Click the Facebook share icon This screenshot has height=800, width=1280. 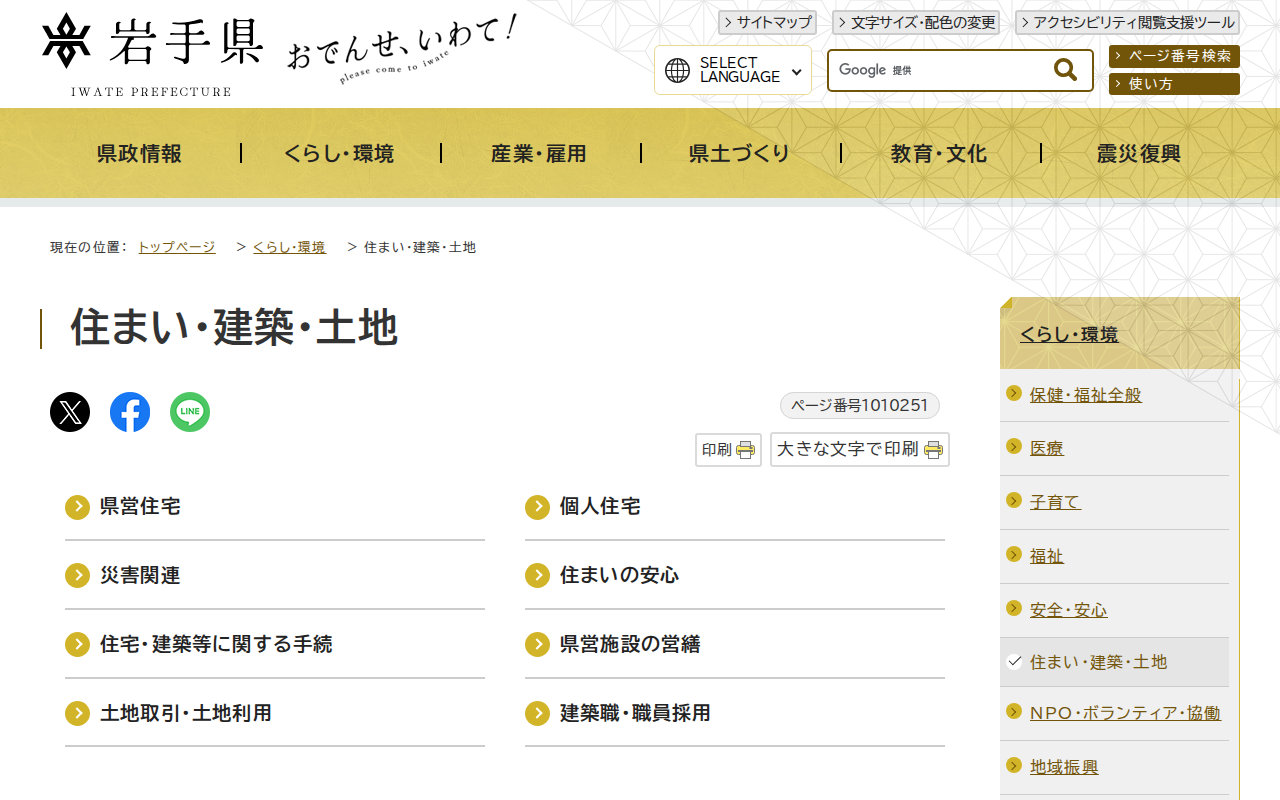pyautogui.click(x=129, y=411)
